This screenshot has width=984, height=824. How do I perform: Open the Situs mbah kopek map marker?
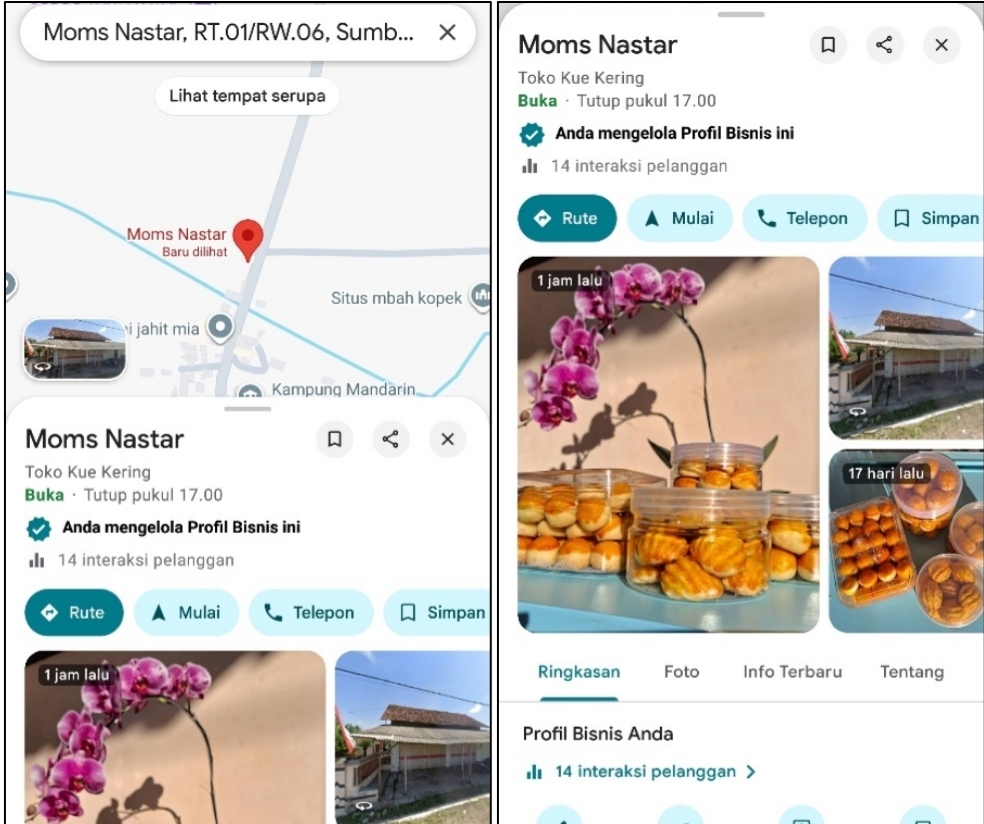point(482,295)
